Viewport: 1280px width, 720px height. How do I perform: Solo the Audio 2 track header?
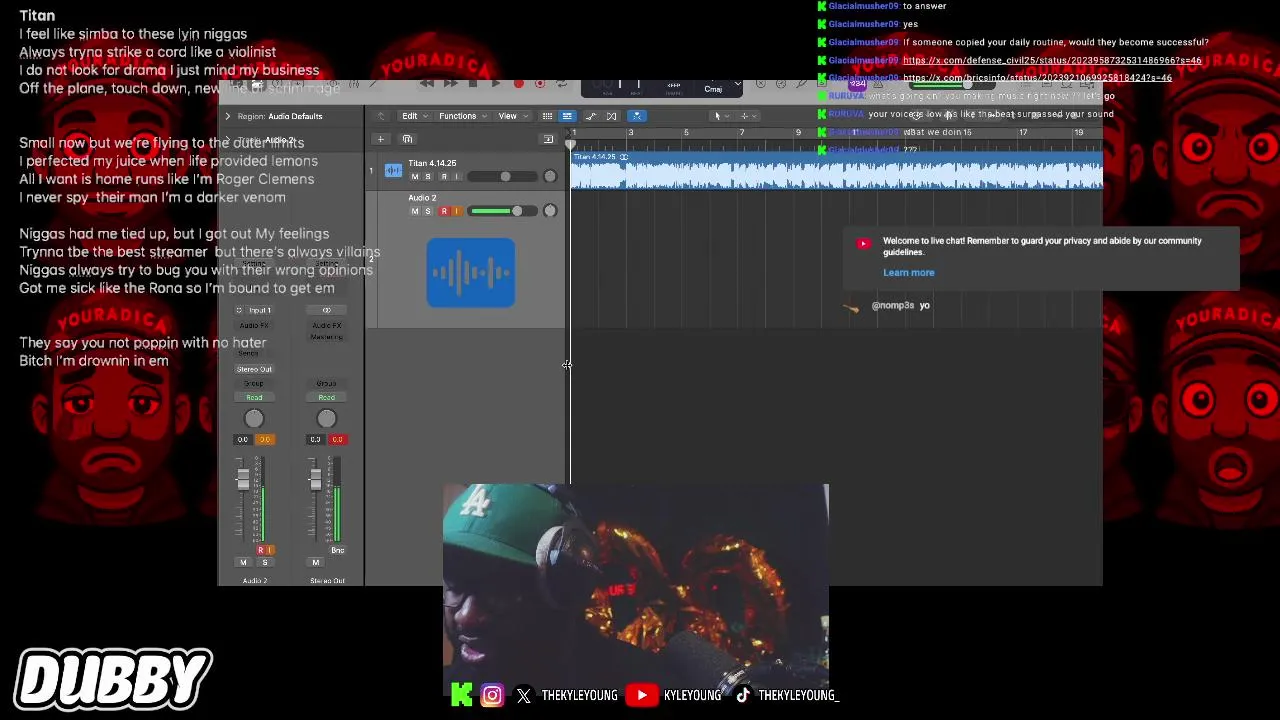click(428, 211)
